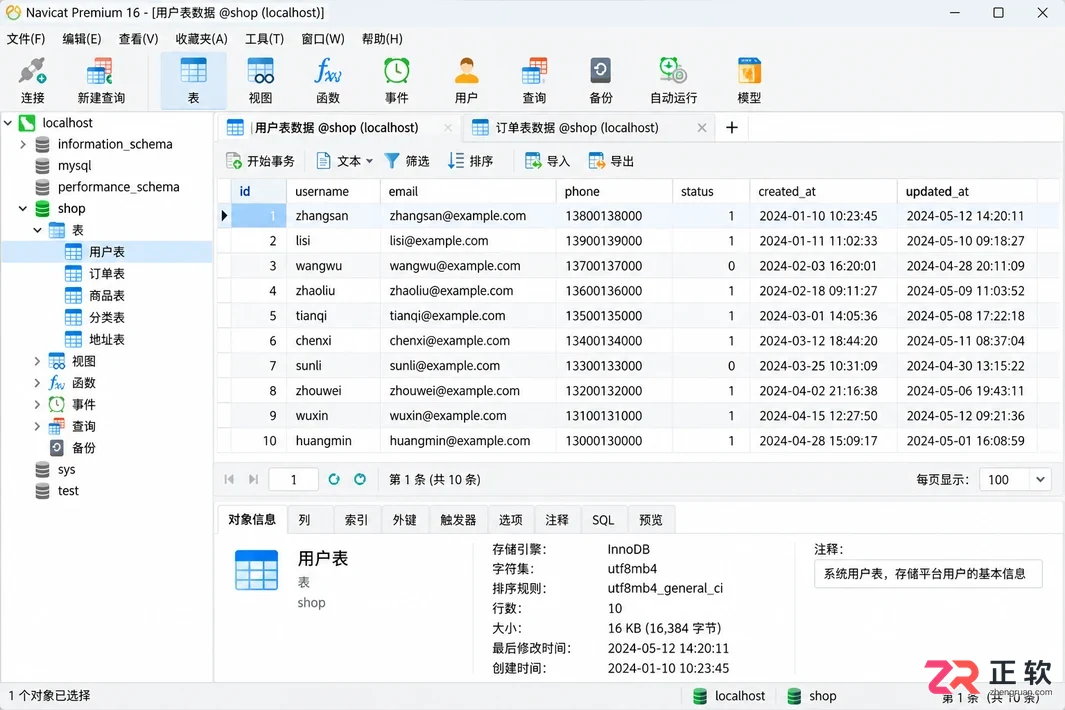Viewport: 1065px width, 710px height.
Task: Open the 事件 events toolbar icon
Action: 397,80
